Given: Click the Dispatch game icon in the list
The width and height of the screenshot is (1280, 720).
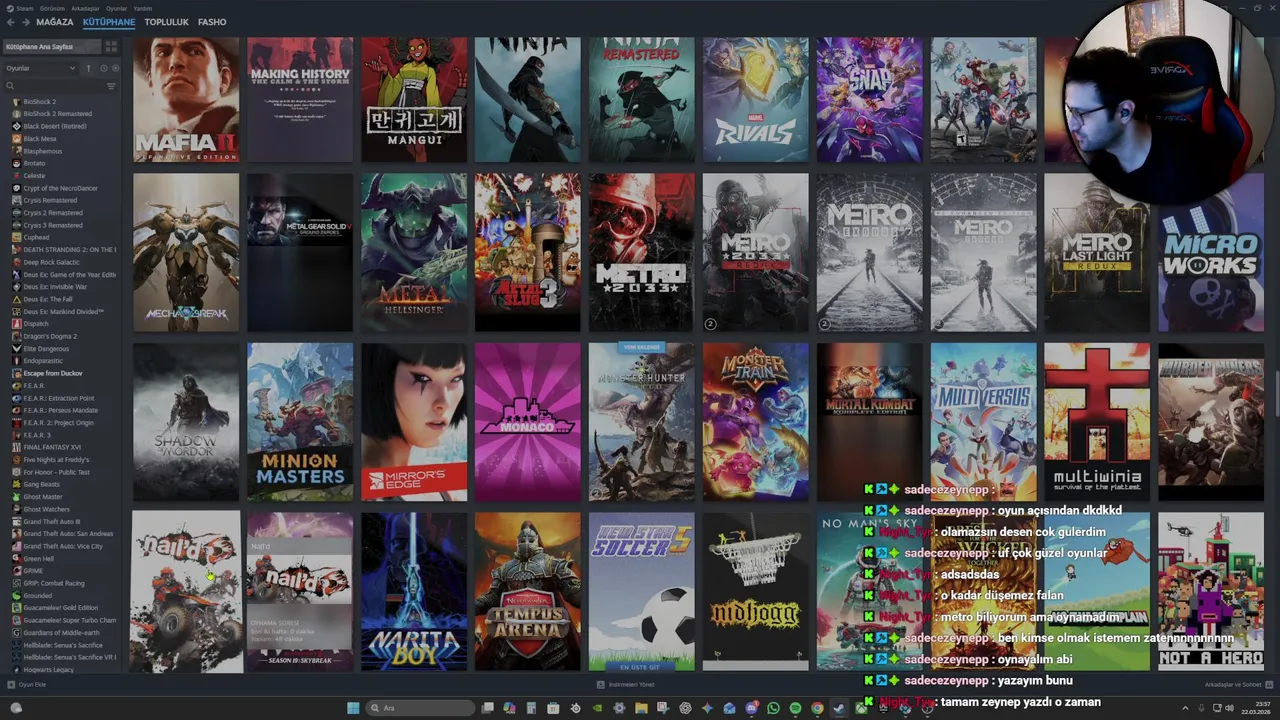Looking at the screenshot, I should point(16,324).
